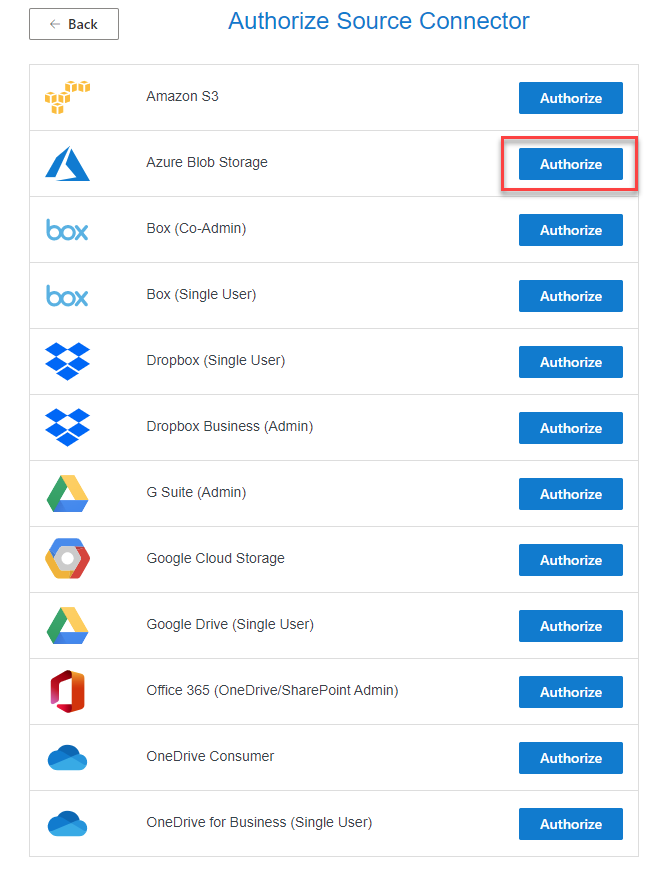The width and height of the screenshot is (650, 870).
Task: Click the G Suite (Admin) Drive icon
Action: tap(67, 493)
